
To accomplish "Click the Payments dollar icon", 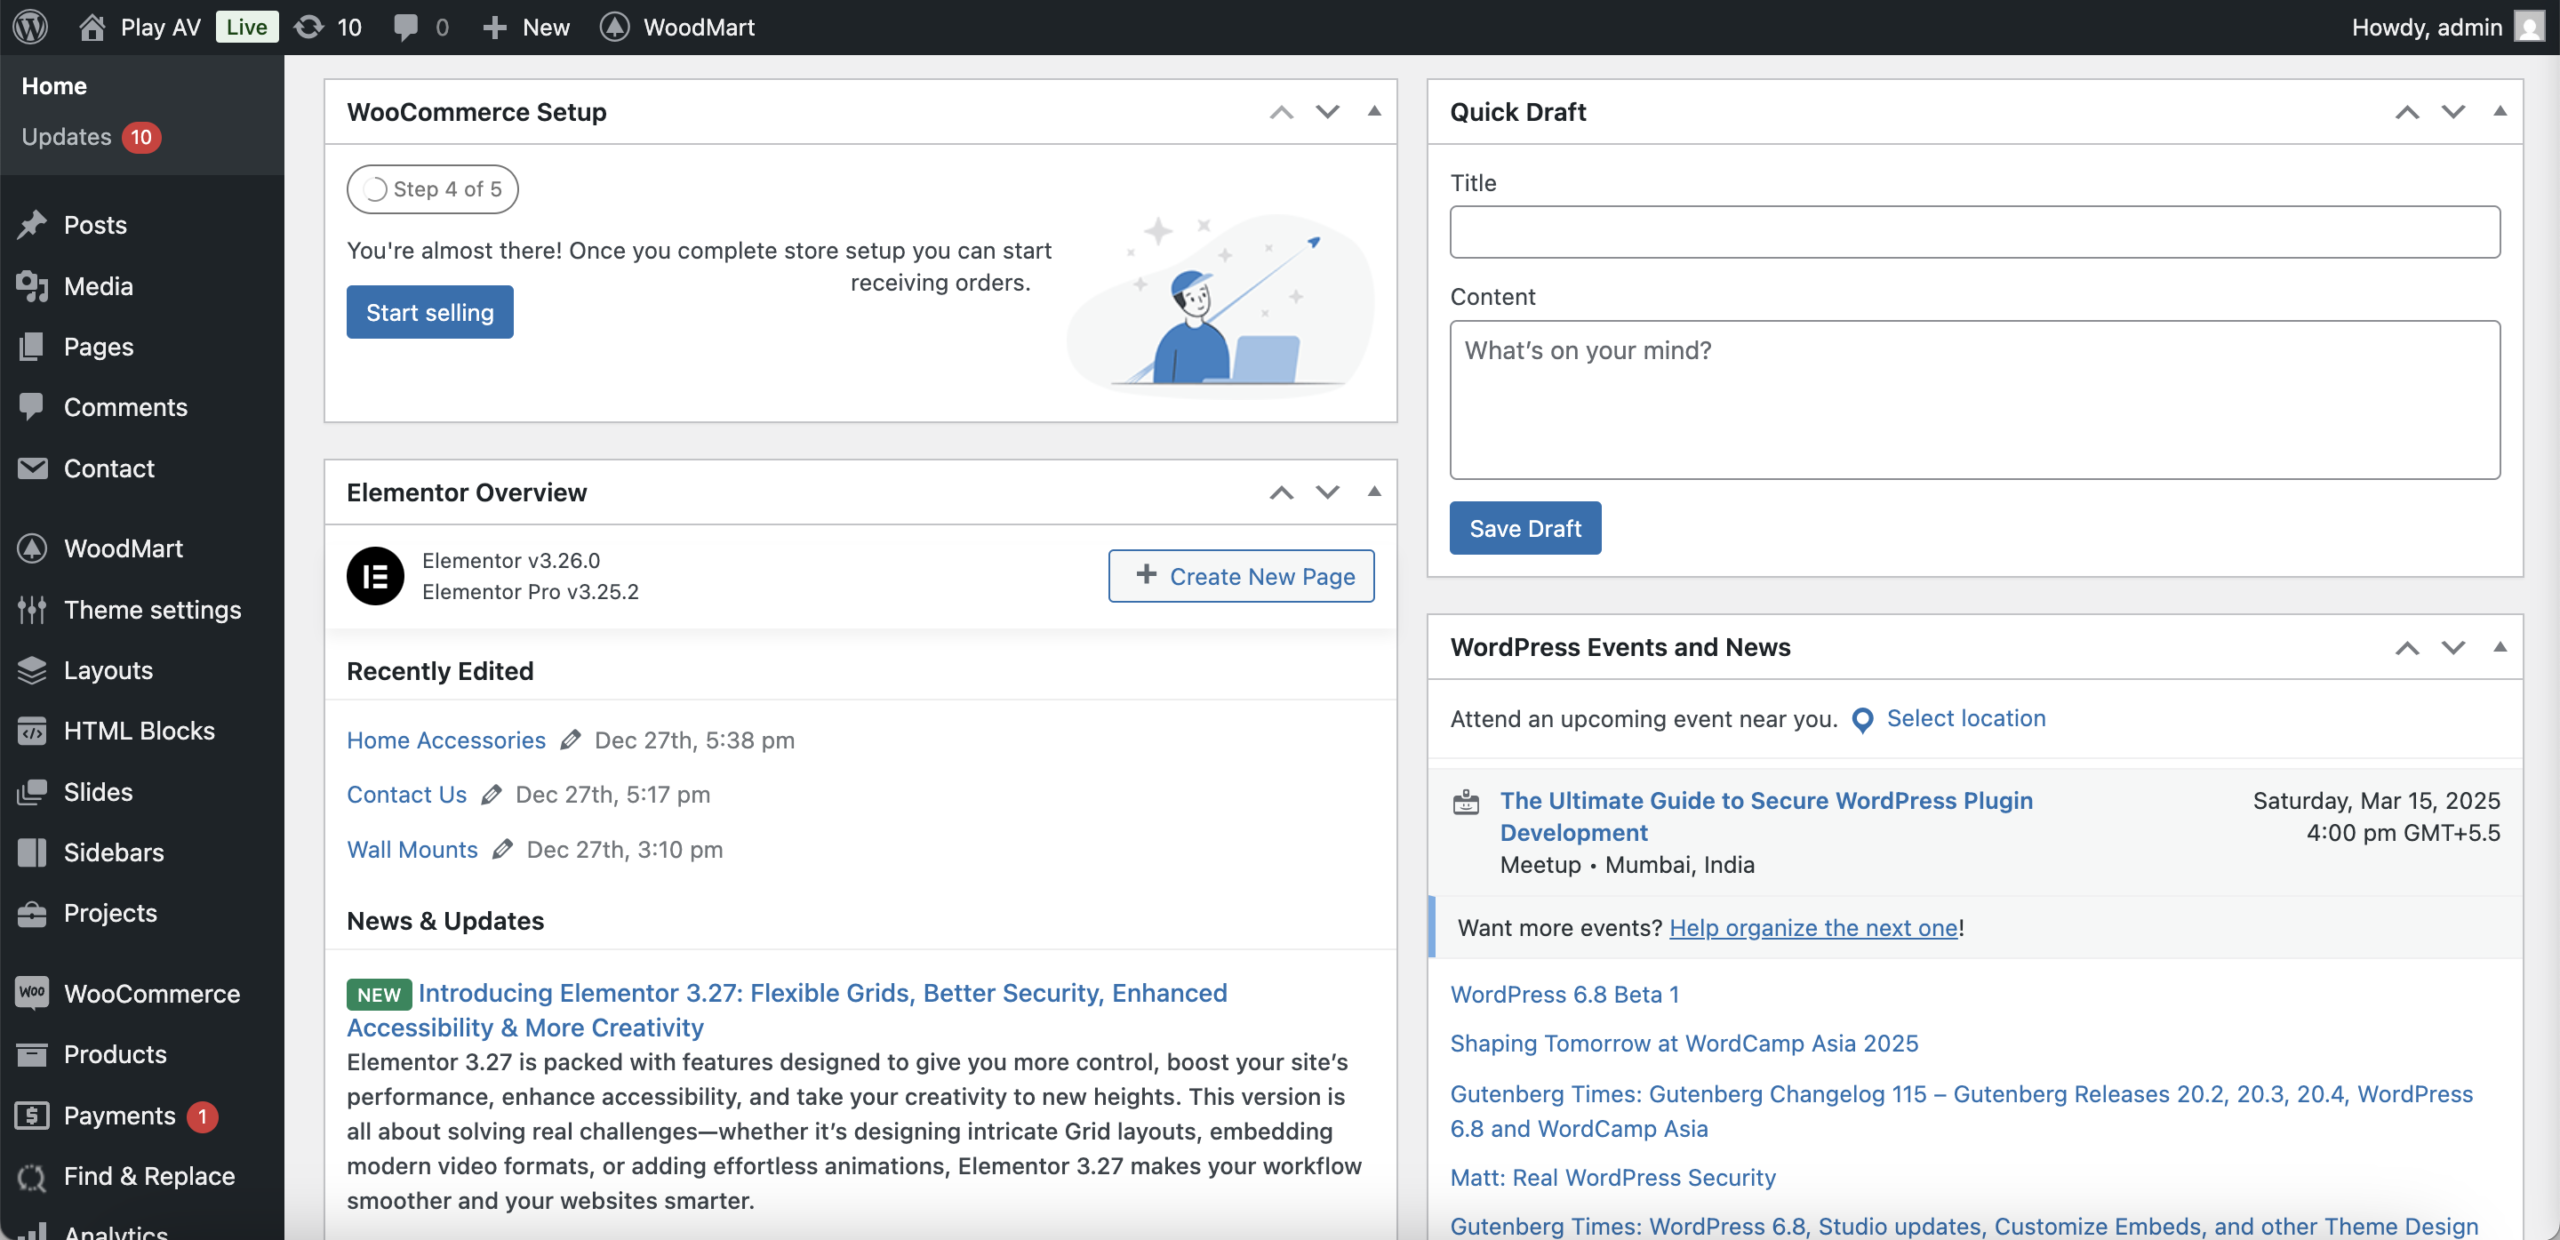I will pos(32,1115).
